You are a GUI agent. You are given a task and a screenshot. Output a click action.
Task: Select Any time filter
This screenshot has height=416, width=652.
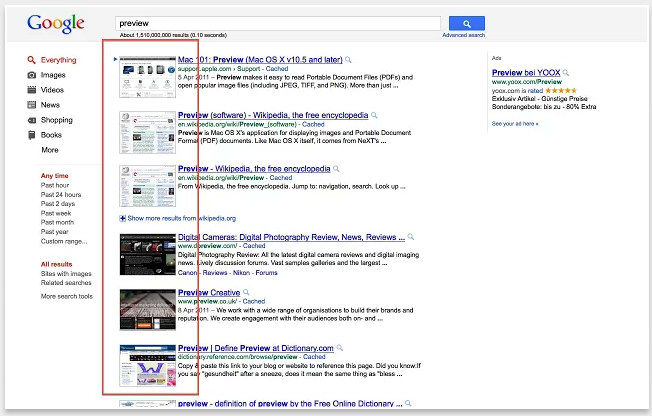click(54, 176)
